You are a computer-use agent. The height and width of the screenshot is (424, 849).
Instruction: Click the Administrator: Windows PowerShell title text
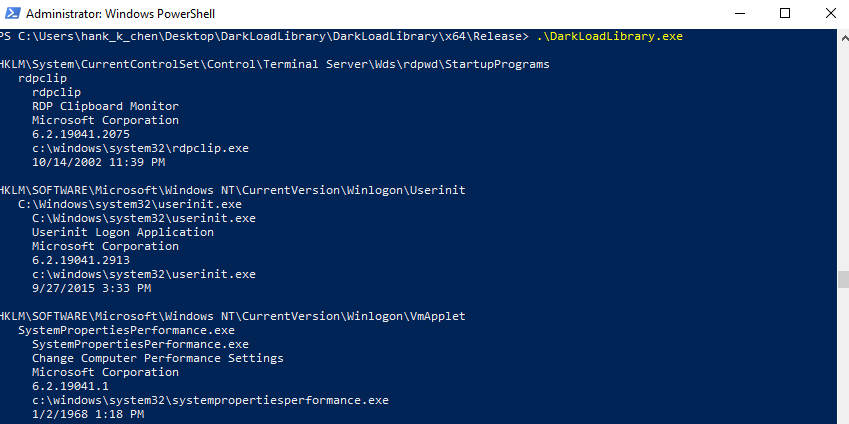[x=120, y=14]
